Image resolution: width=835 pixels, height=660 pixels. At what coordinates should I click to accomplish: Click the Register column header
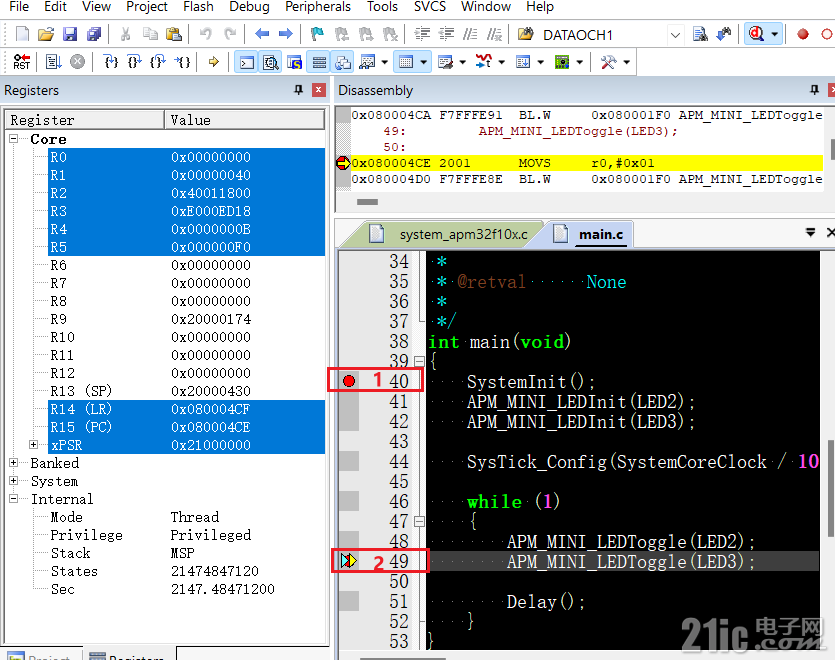[85, 120]
